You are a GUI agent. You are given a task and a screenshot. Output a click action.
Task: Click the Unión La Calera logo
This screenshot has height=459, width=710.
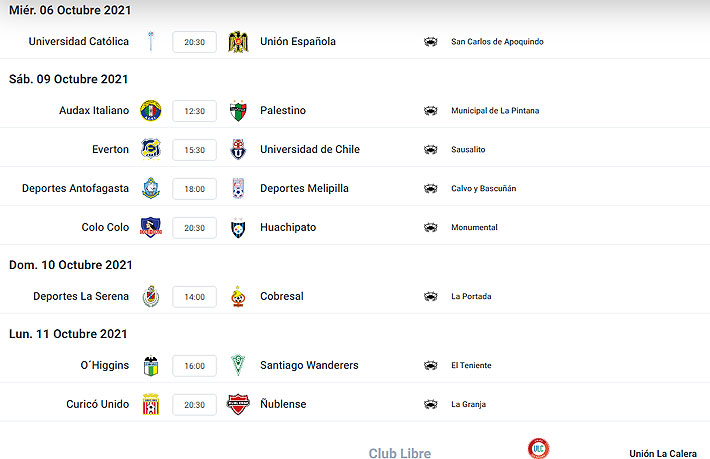point(539,449)
